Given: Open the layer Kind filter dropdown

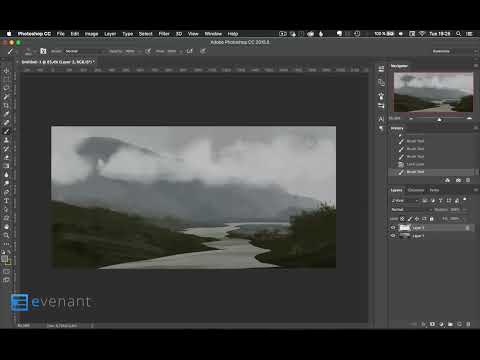Looking at the screenshot, I should click(405, 200).
